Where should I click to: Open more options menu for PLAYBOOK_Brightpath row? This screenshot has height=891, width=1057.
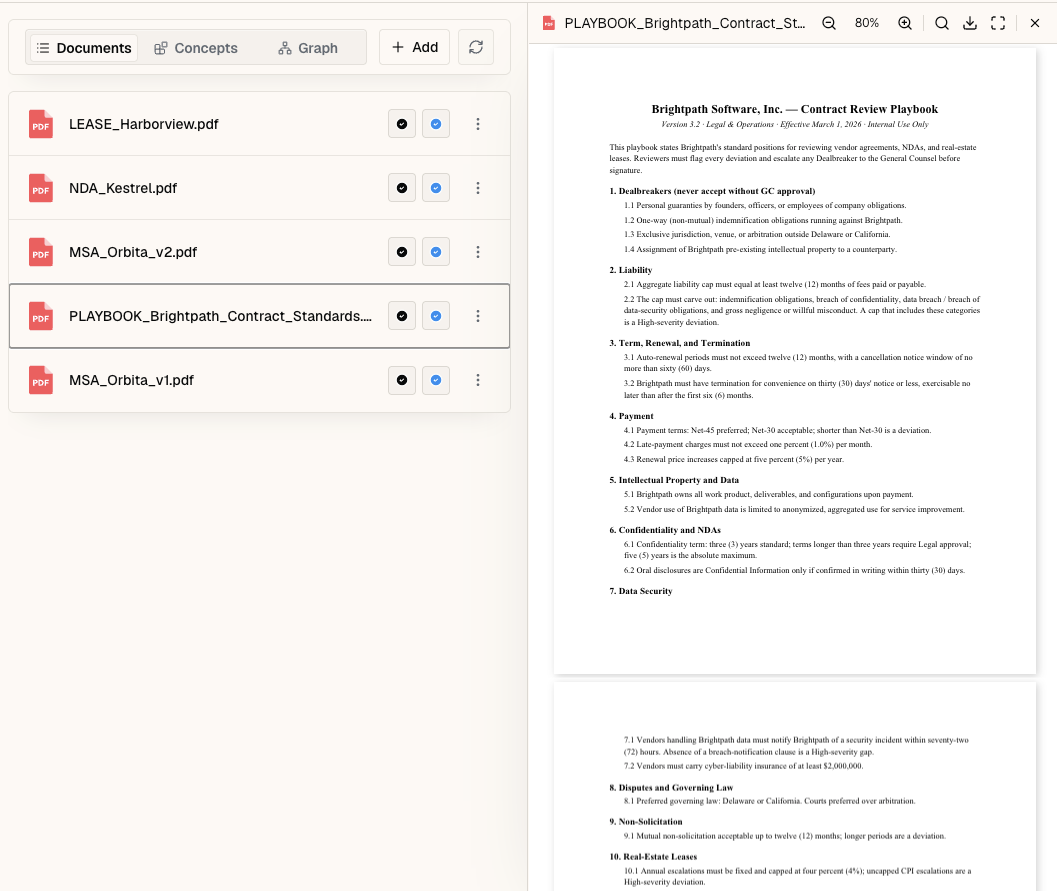(478, 316)
